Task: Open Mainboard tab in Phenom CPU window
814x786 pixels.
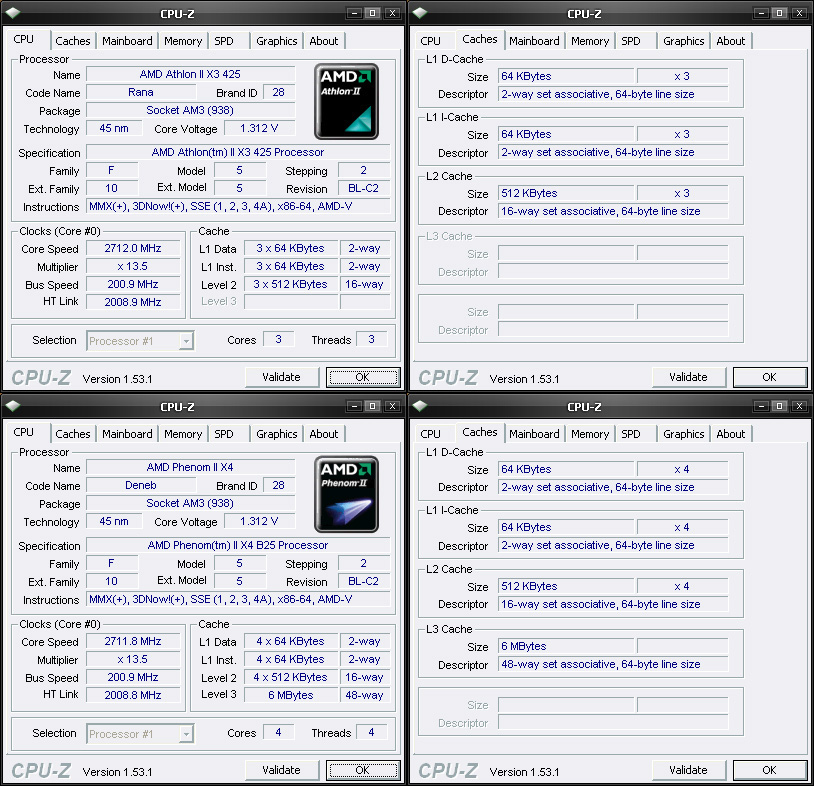Action: pos(127,434)
